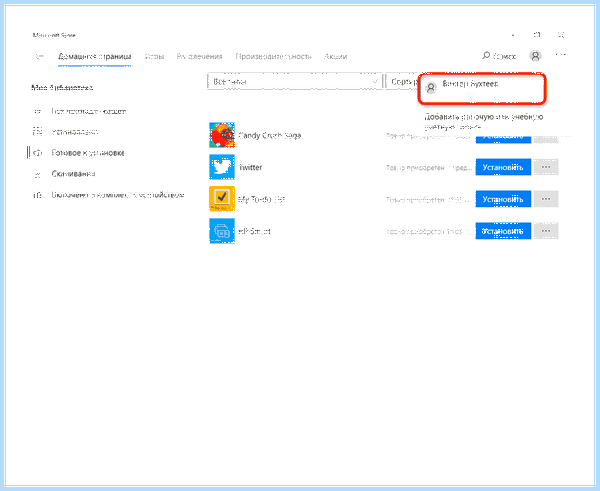Click the HP Smart app title
This screenshot has width=600, height=491.
point(254,231)
